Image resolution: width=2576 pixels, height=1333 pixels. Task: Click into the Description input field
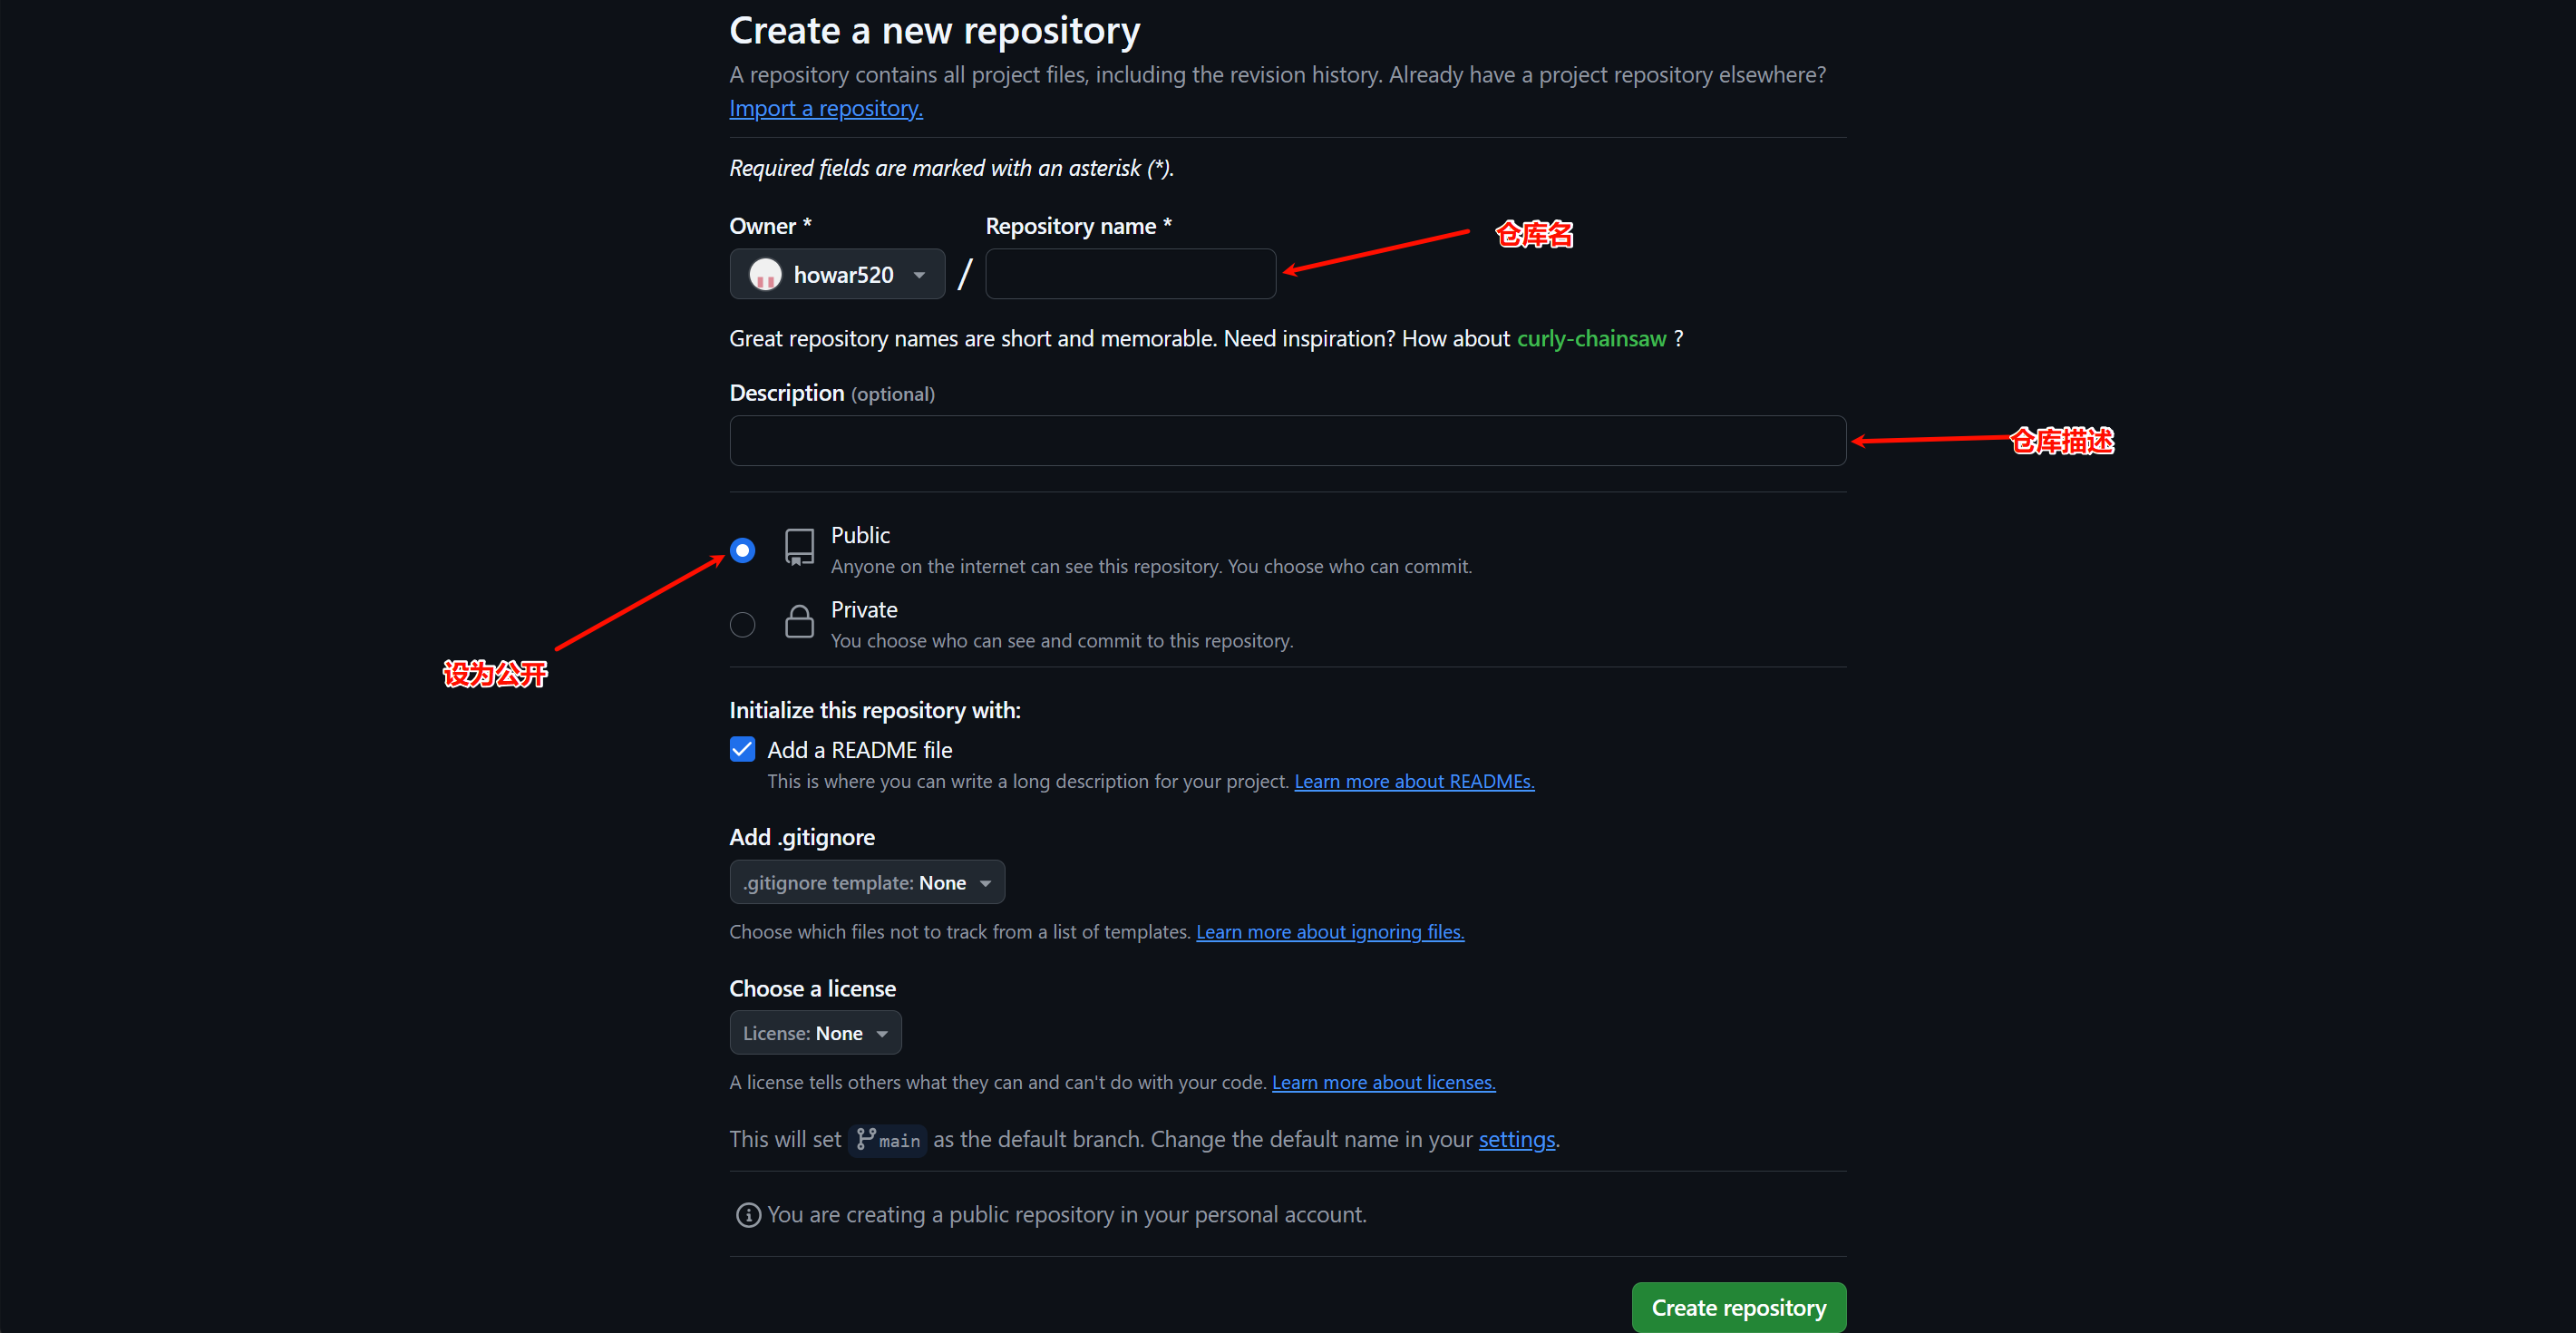point(1287,441)
